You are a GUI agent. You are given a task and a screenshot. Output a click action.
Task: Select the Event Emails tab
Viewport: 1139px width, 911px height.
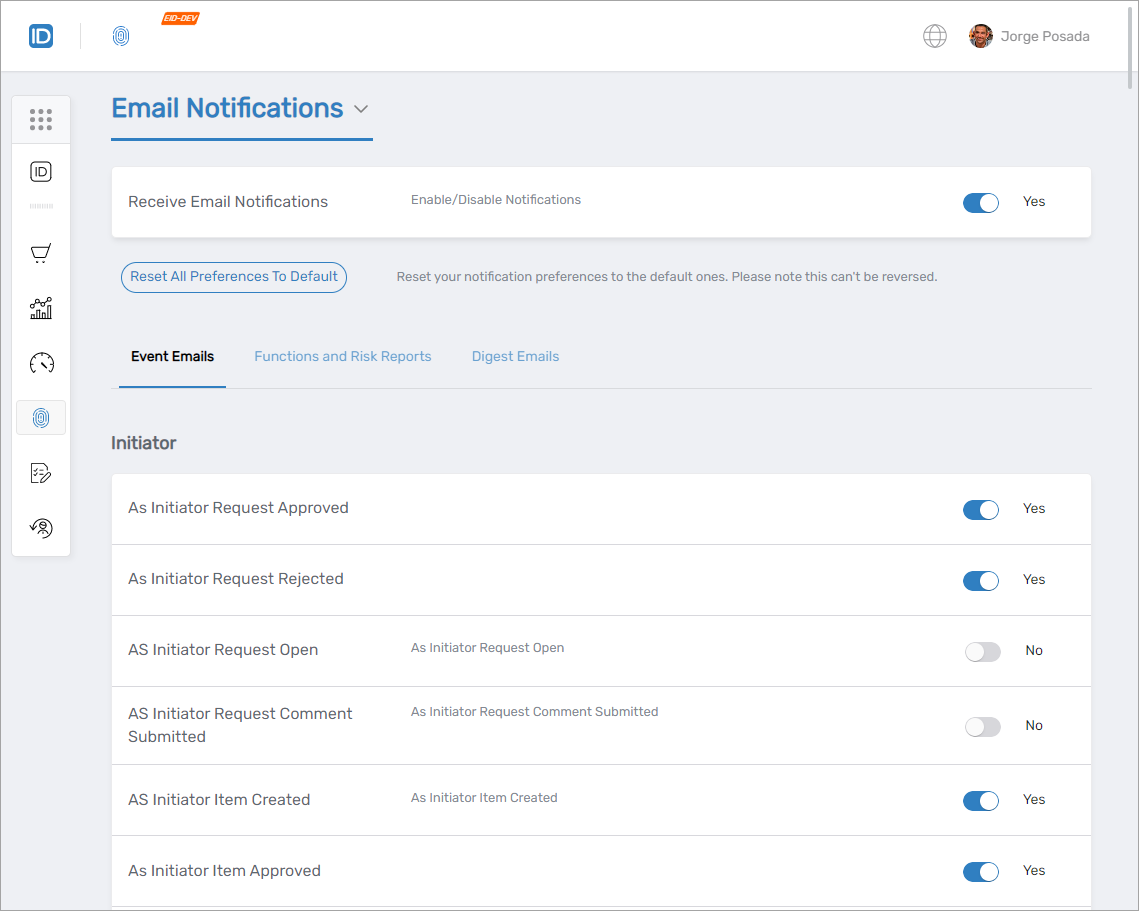tap(172, 356)
